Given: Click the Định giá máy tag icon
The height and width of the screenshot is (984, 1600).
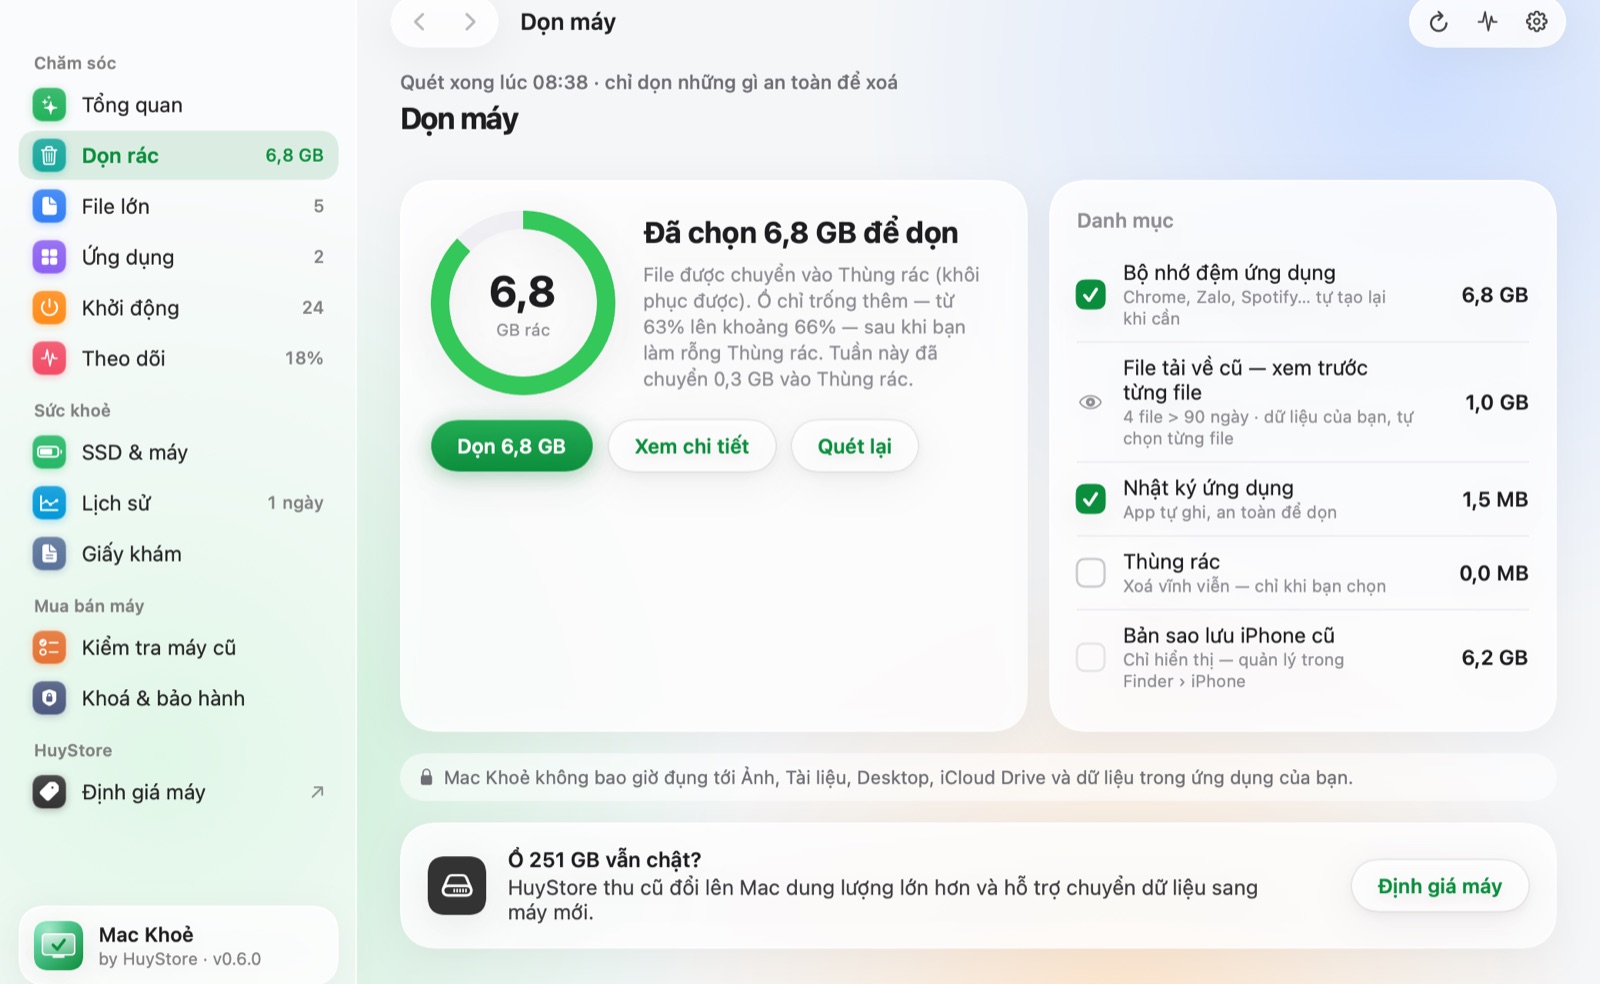Looking at the screenshot, I should pyautogui.click(x=49, y=792).
